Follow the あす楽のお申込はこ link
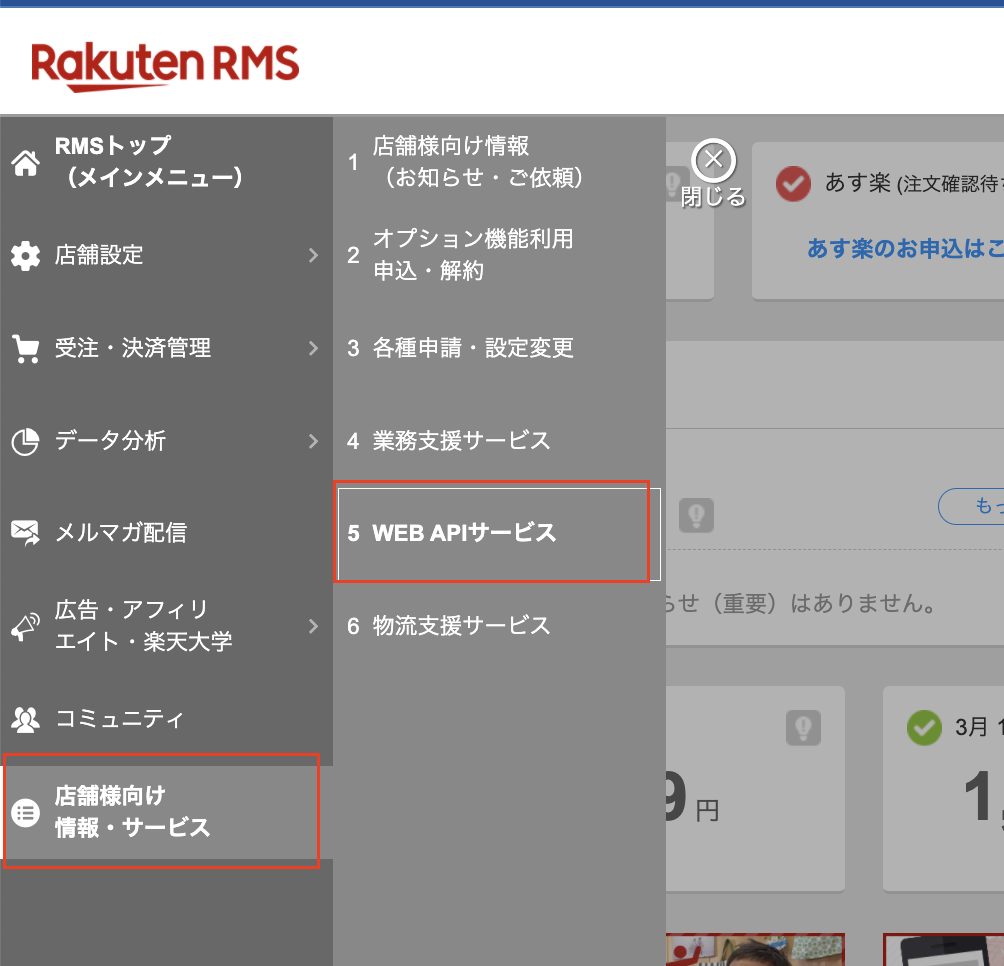The image size is (1004, 966). (905, 249)
